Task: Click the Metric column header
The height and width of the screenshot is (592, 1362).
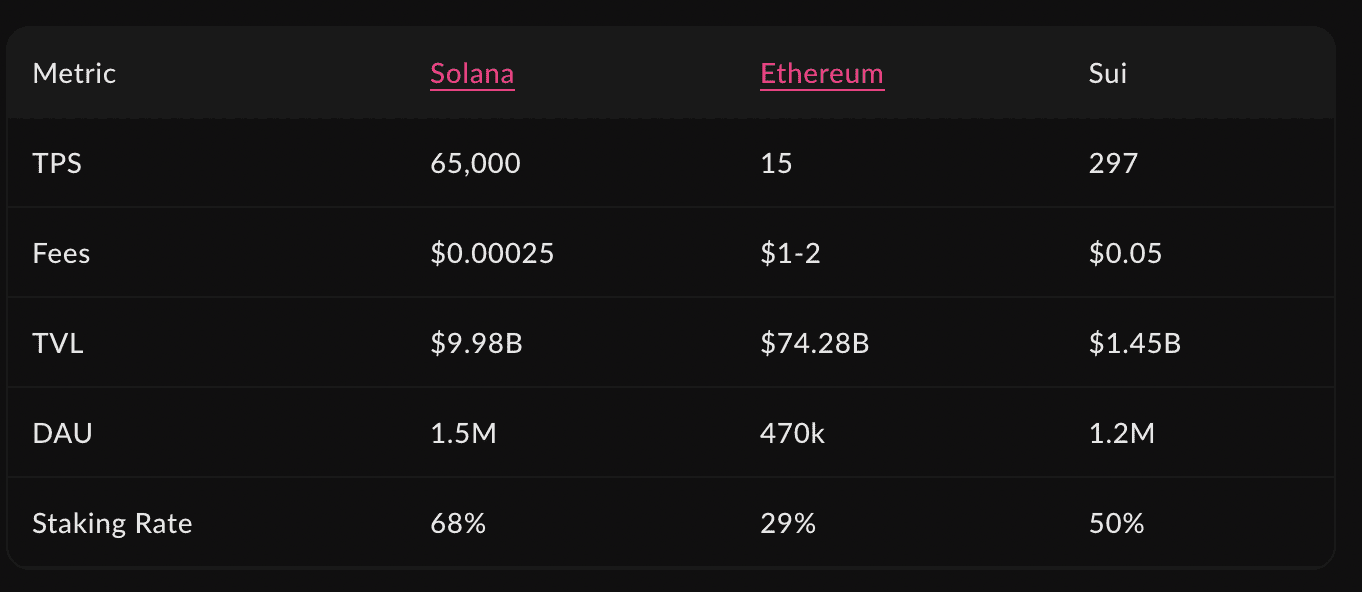Action: 74,74
